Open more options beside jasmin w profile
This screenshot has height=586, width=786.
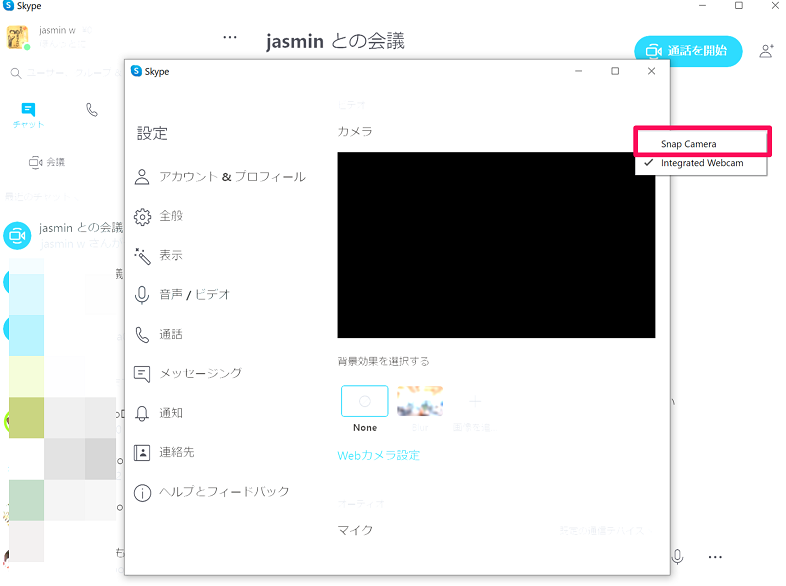230,37
